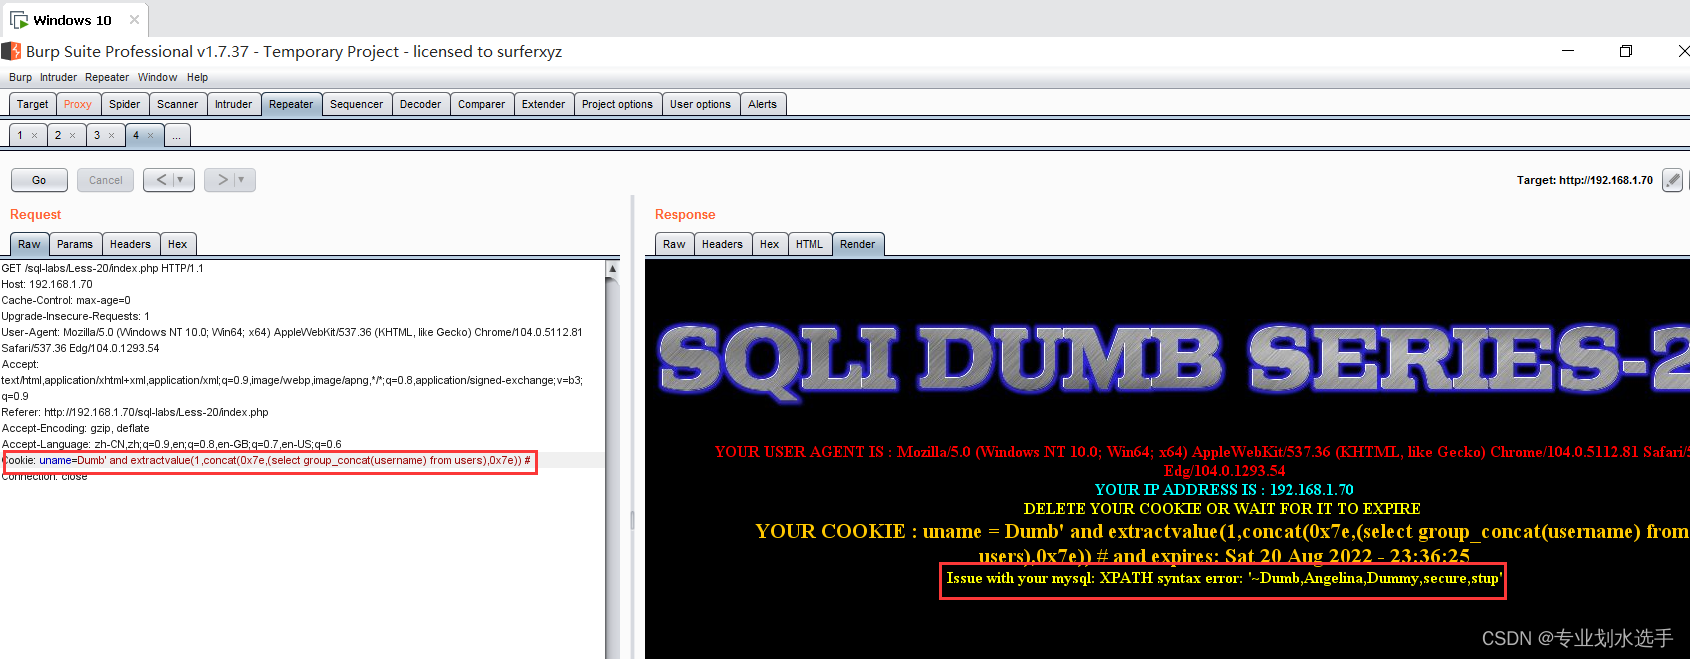The width and height of the screenshot is (1690, 659).
Task: Show the response Hex view
Action: pos(769,244)
